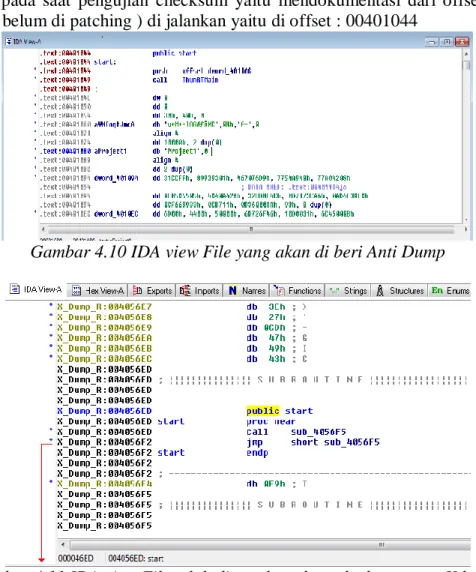
Task: Click the 'proc near' line
Action: click(271, 421)
